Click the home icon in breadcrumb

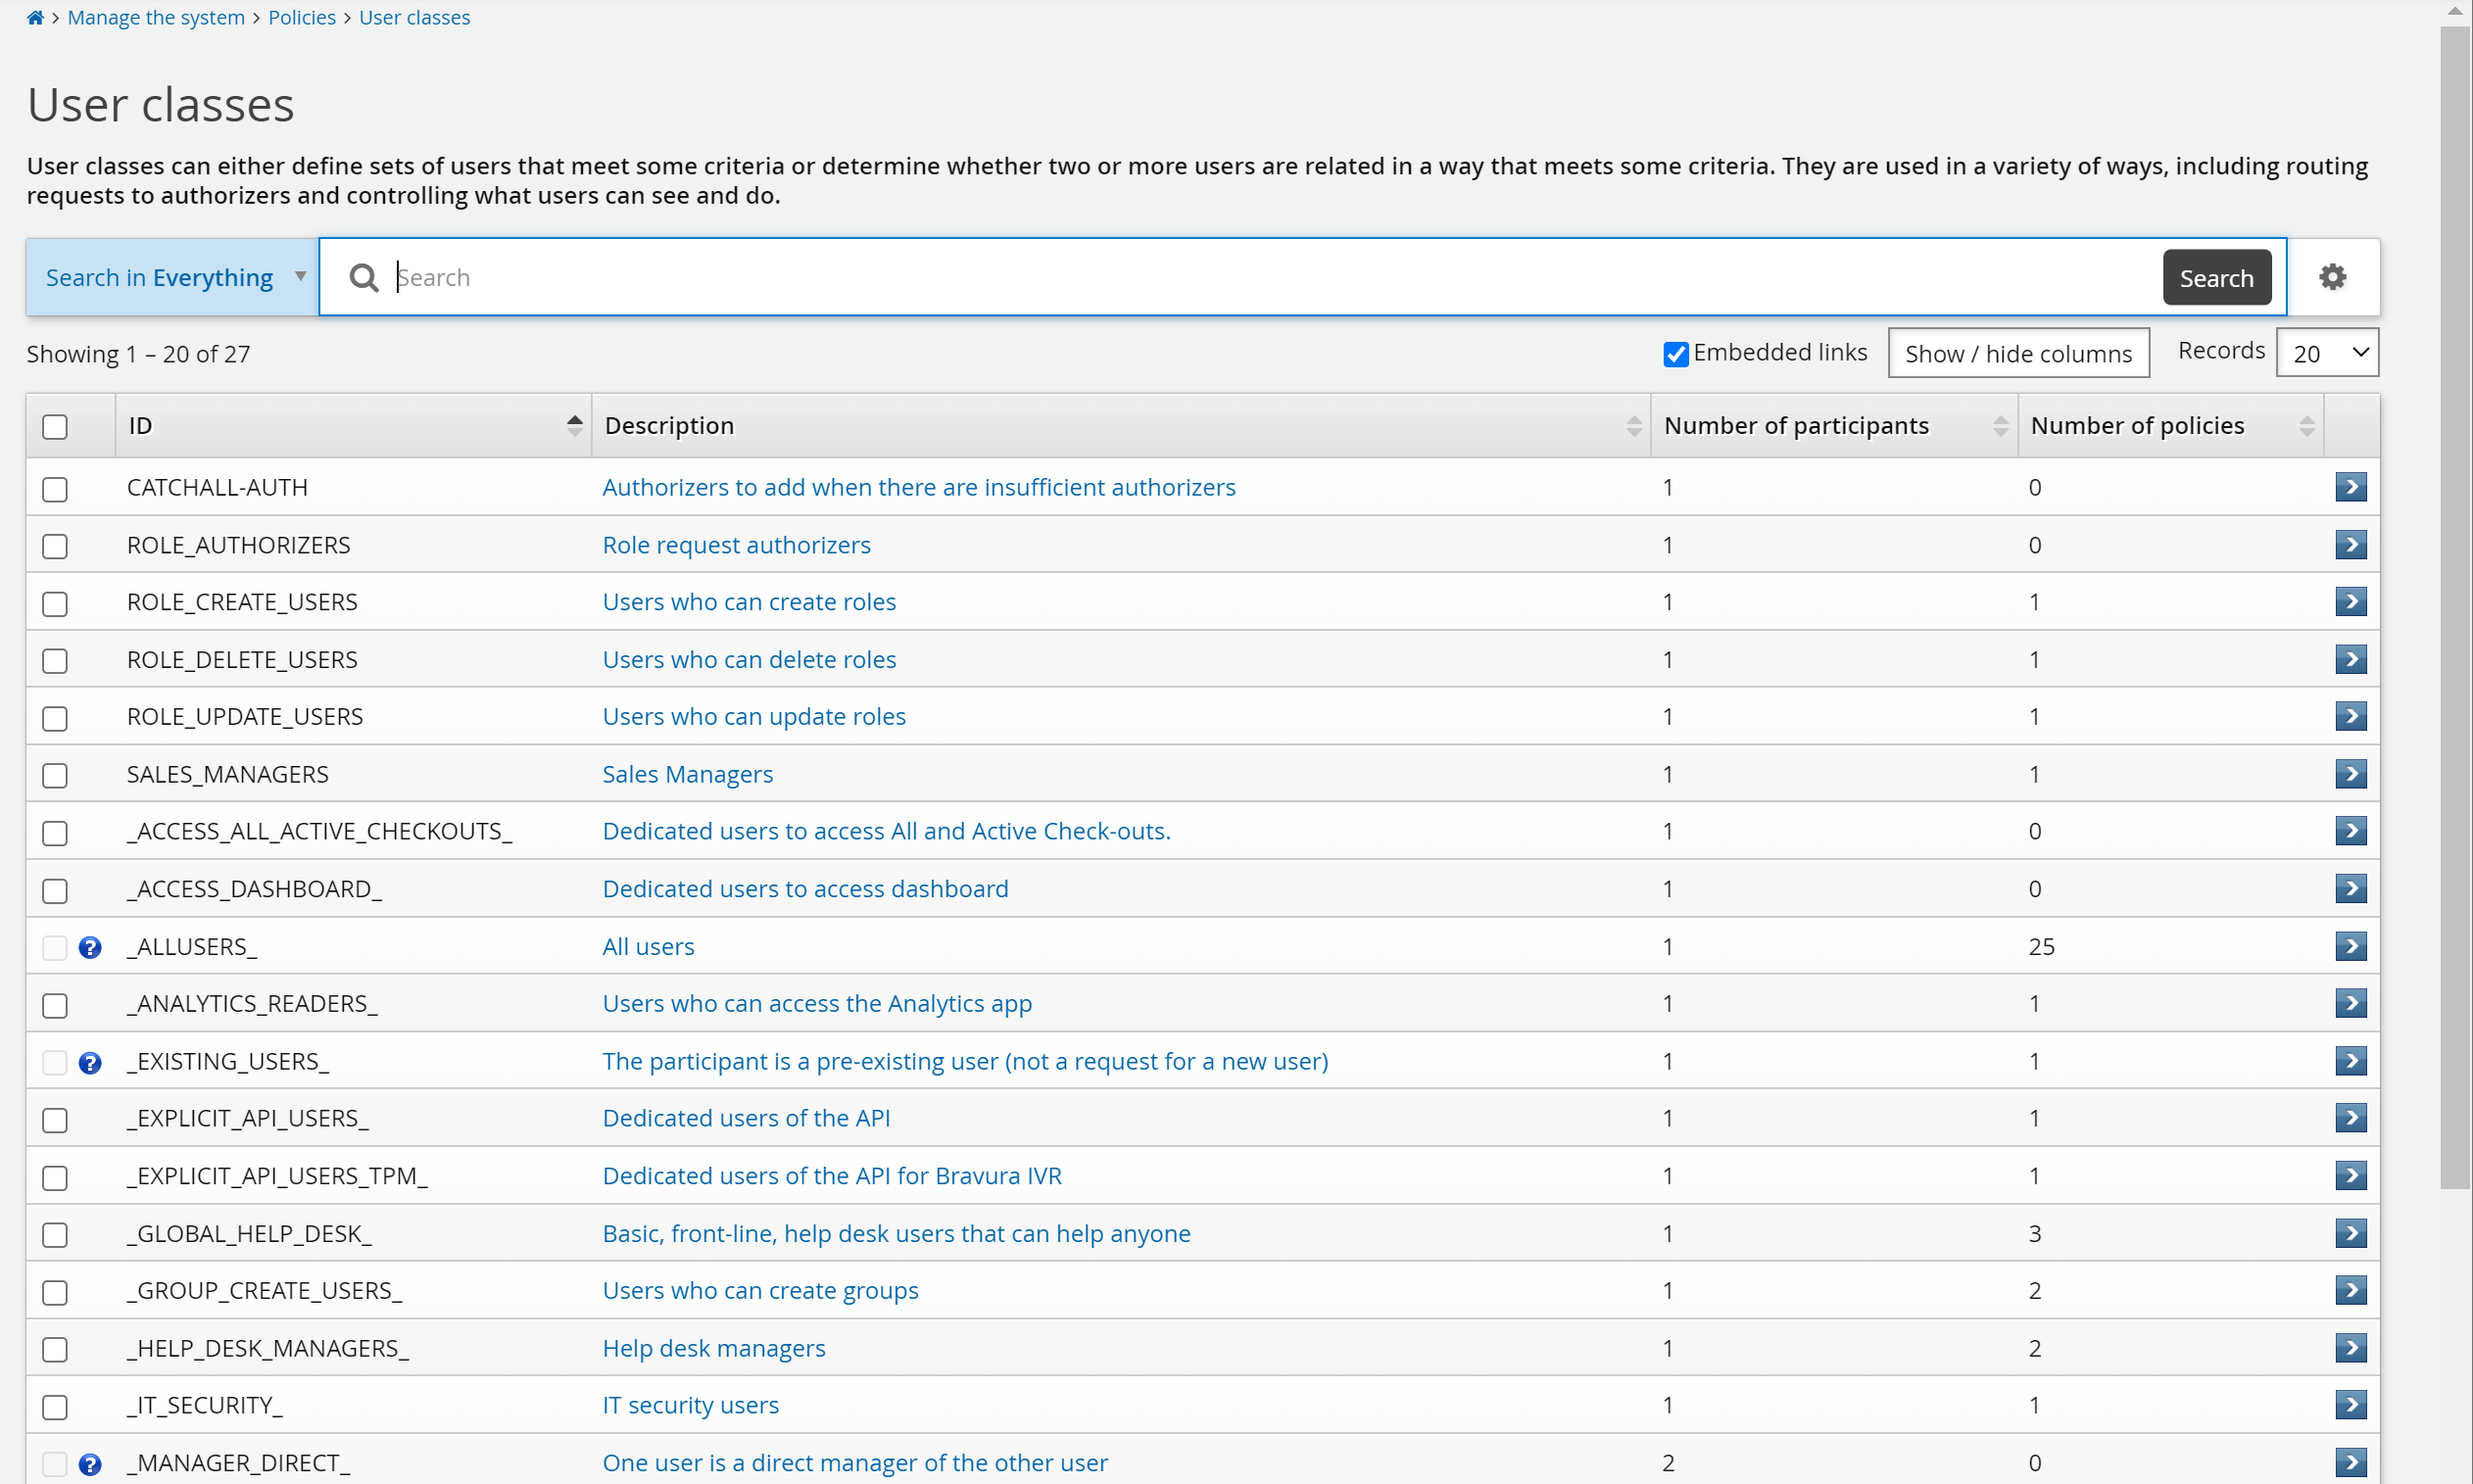35,18
